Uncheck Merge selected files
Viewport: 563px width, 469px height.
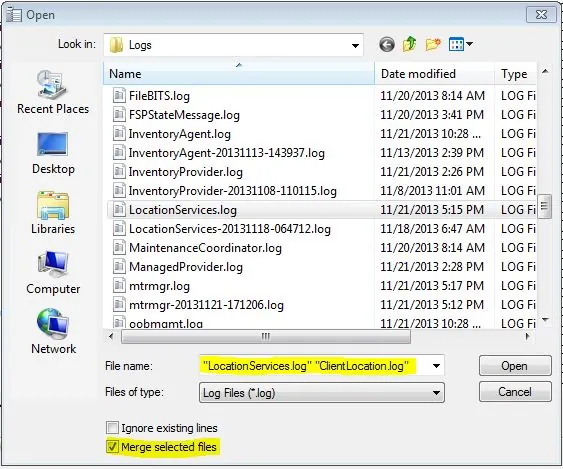112,447
